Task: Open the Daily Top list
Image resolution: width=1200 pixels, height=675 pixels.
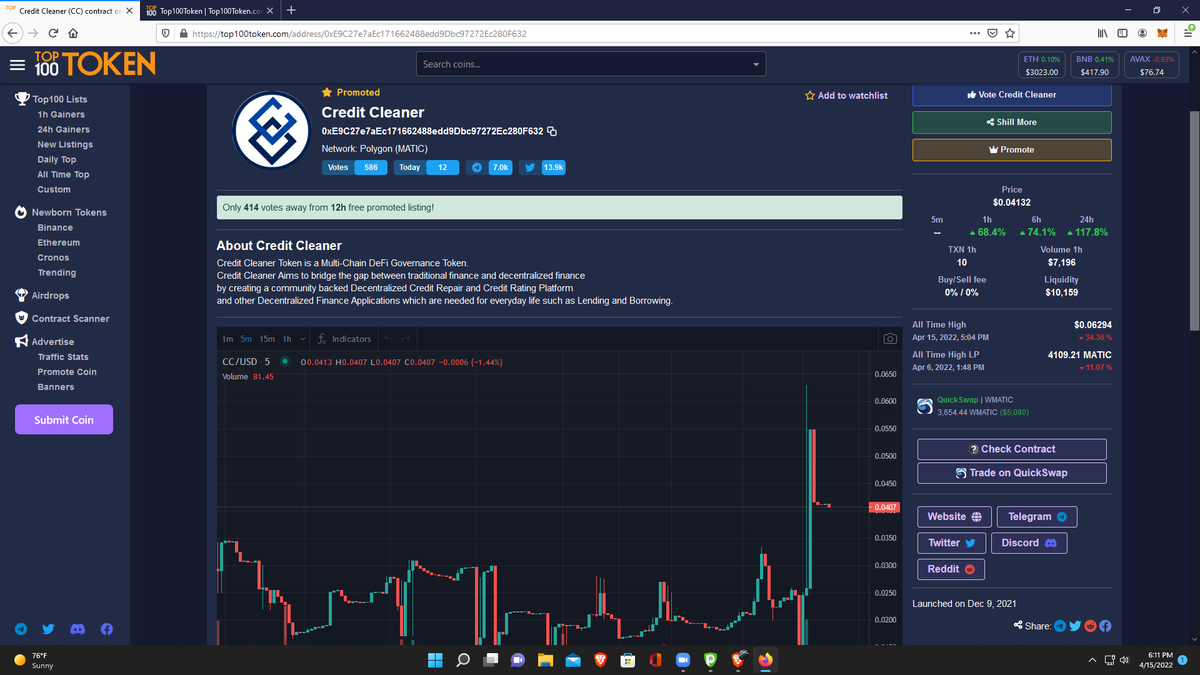Action: click(x=57, y=159)
